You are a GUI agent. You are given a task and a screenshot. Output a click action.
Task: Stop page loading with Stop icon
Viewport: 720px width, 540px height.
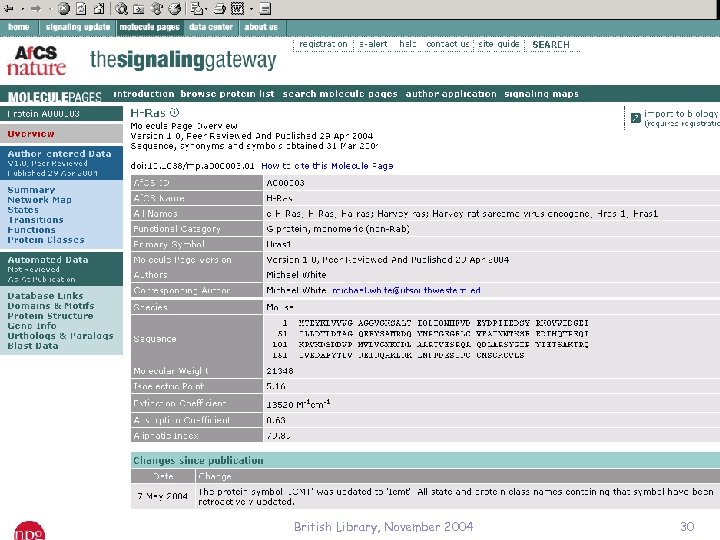click(x=64, y=8)
